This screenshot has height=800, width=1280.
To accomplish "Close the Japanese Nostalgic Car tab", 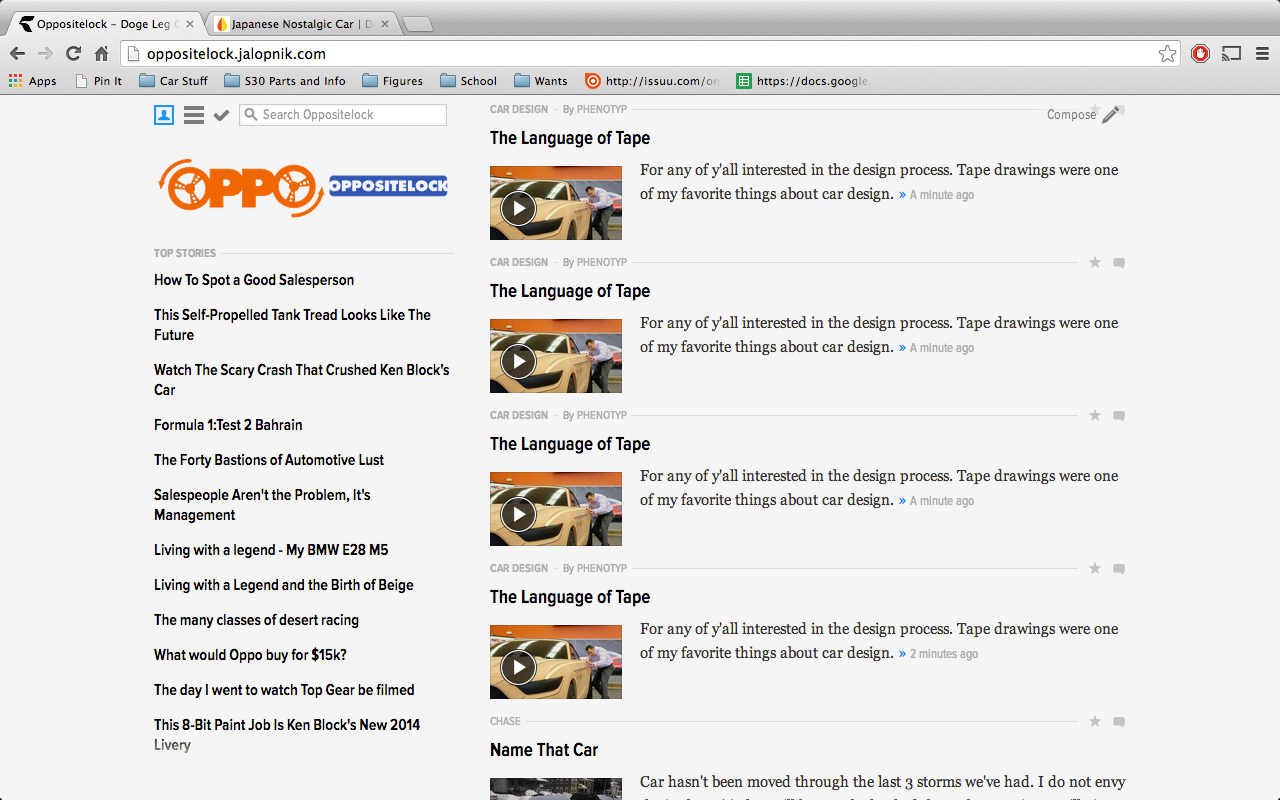I will coord(385,24).
